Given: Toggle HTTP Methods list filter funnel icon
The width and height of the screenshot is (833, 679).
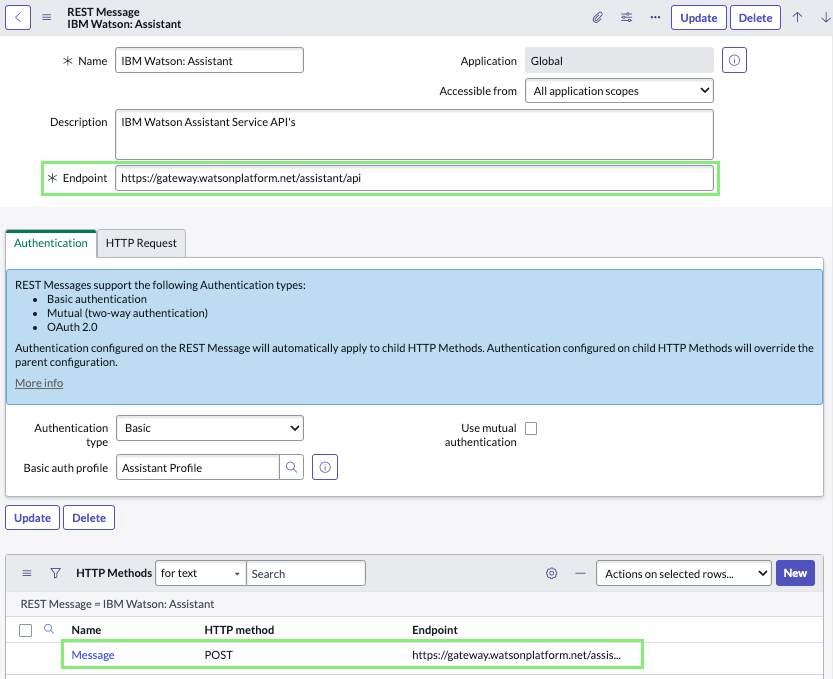Looking at the screenshot, I should point(55,573).
